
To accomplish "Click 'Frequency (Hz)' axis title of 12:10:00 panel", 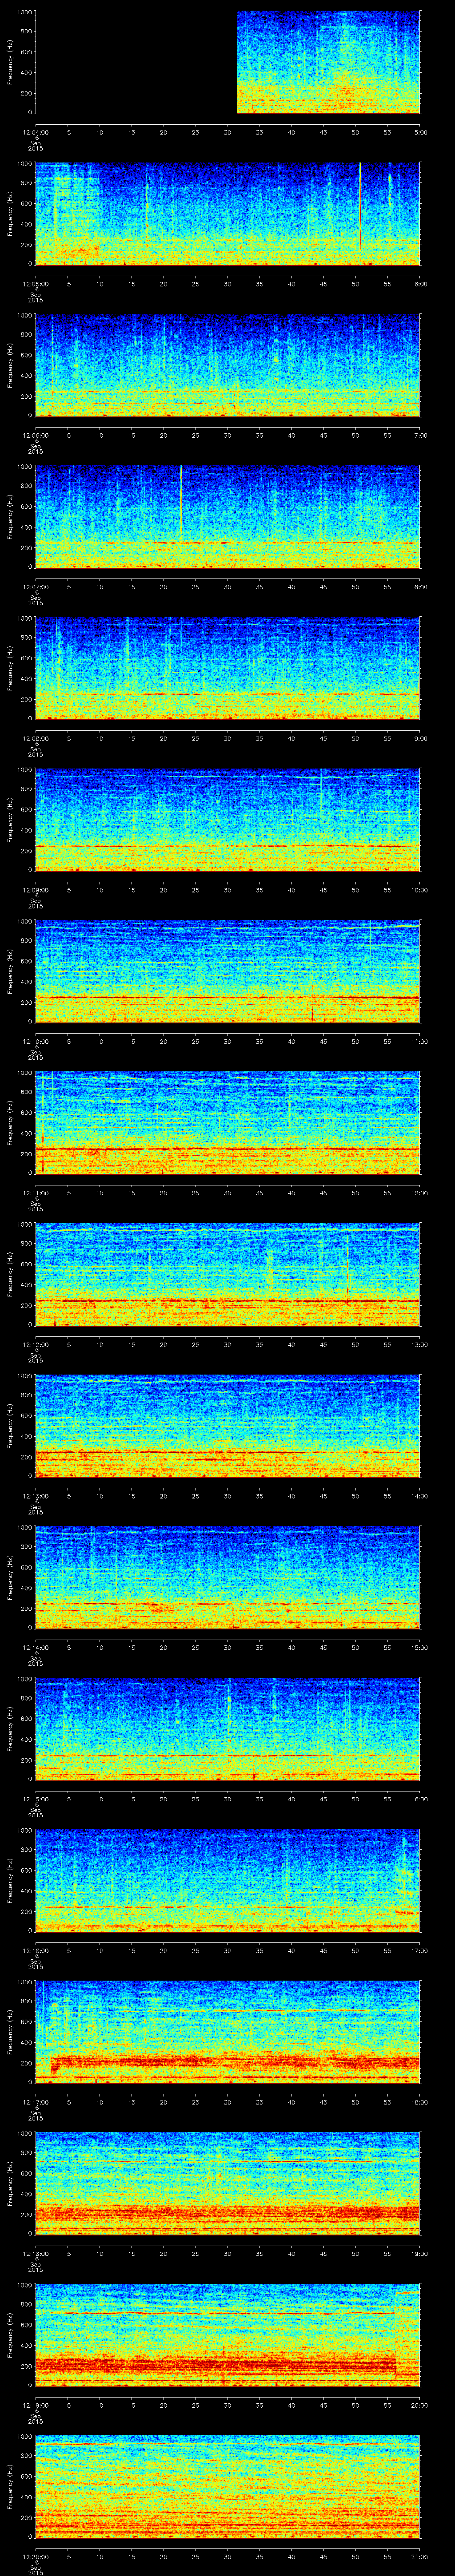I will pos(10,971).
